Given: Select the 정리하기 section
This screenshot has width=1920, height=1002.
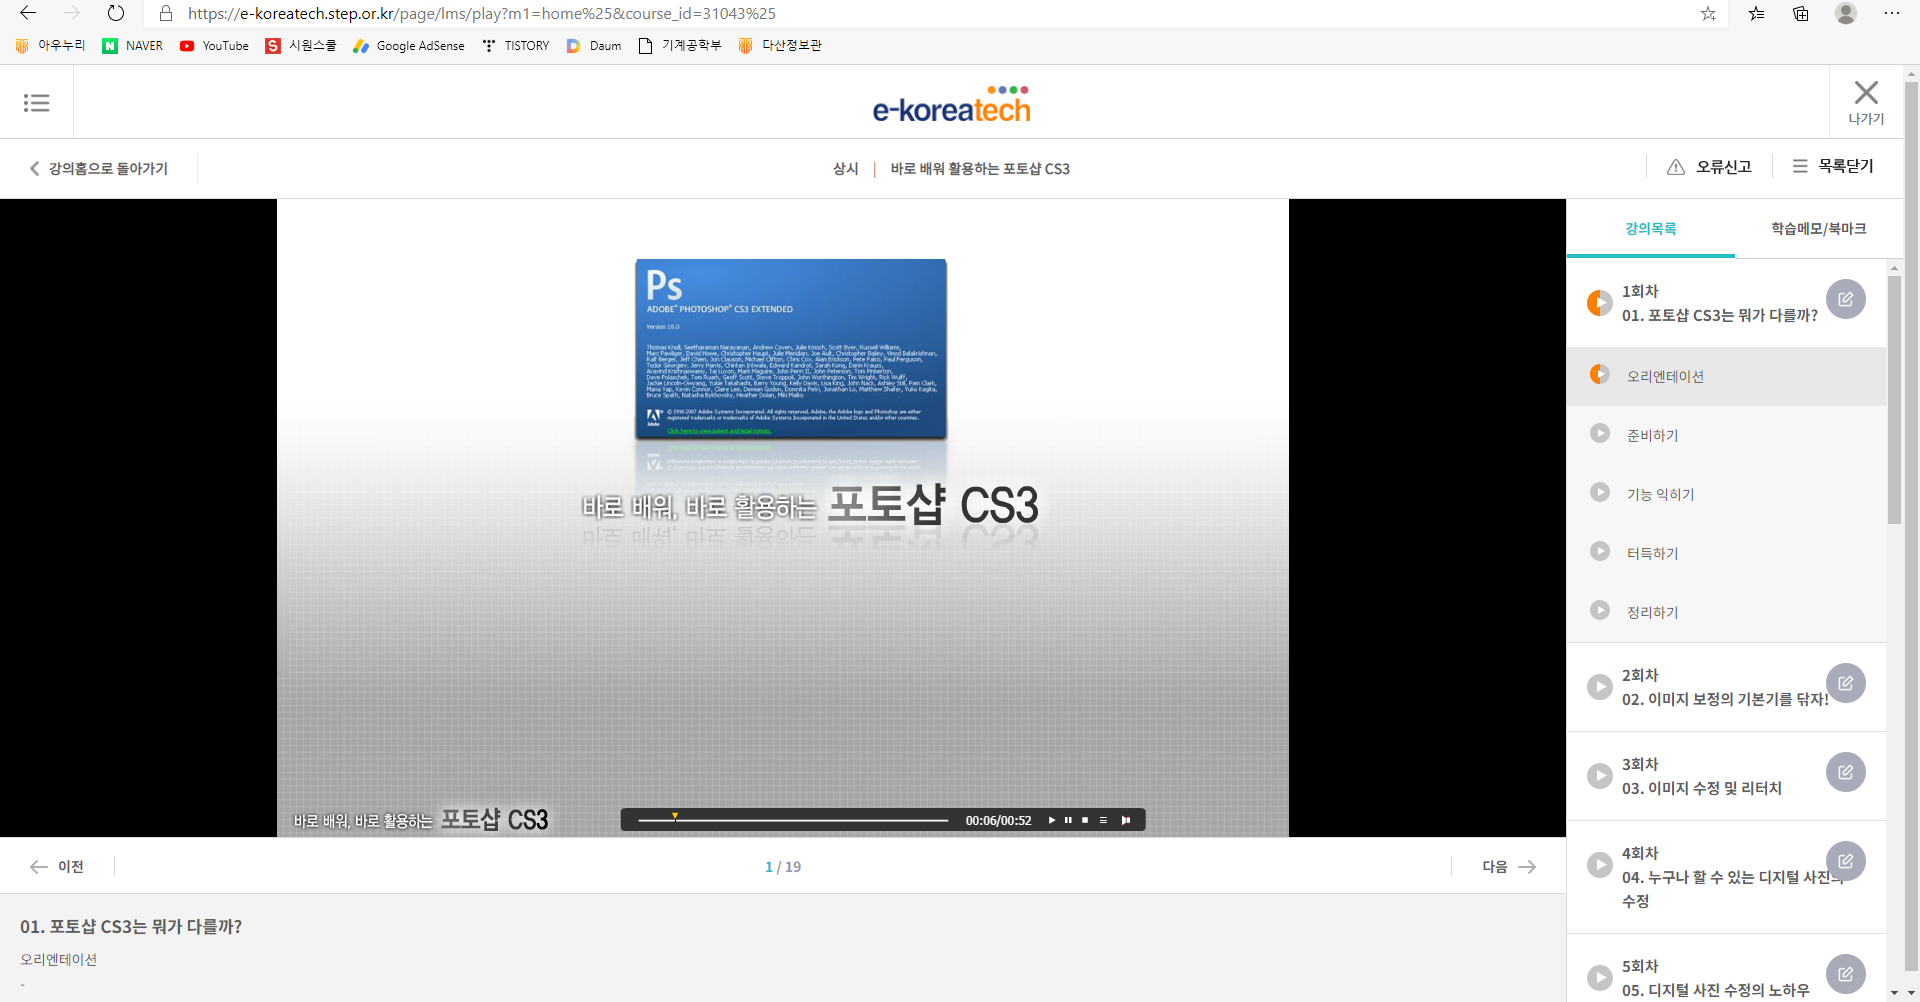Looking at the screenshot, I should 1726,612.
